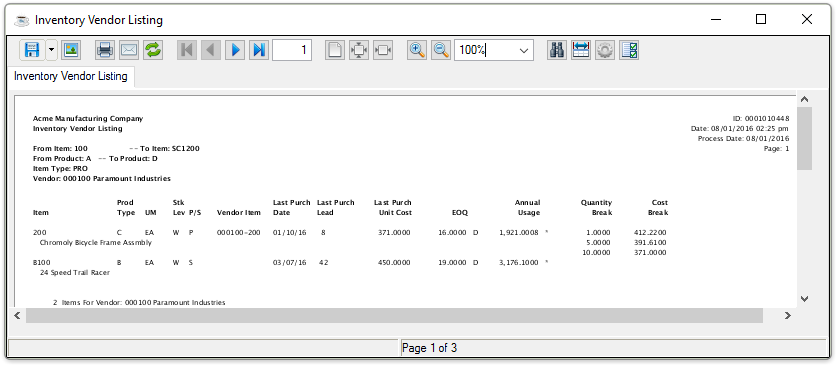Email the report via envelope icon

tap(129, 50)
